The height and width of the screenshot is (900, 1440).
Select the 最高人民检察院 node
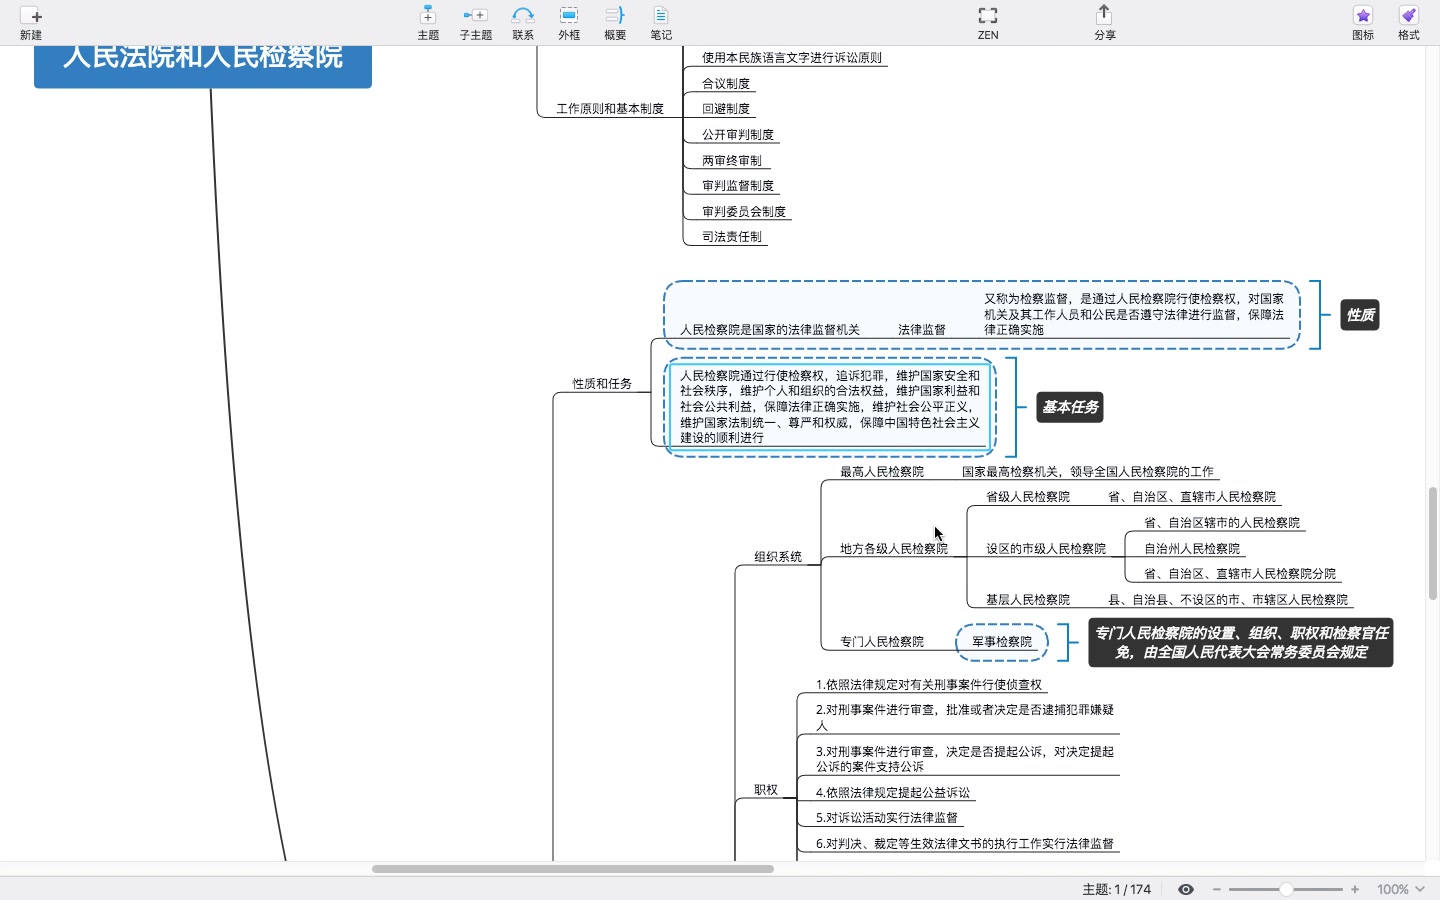click(882, 472)
